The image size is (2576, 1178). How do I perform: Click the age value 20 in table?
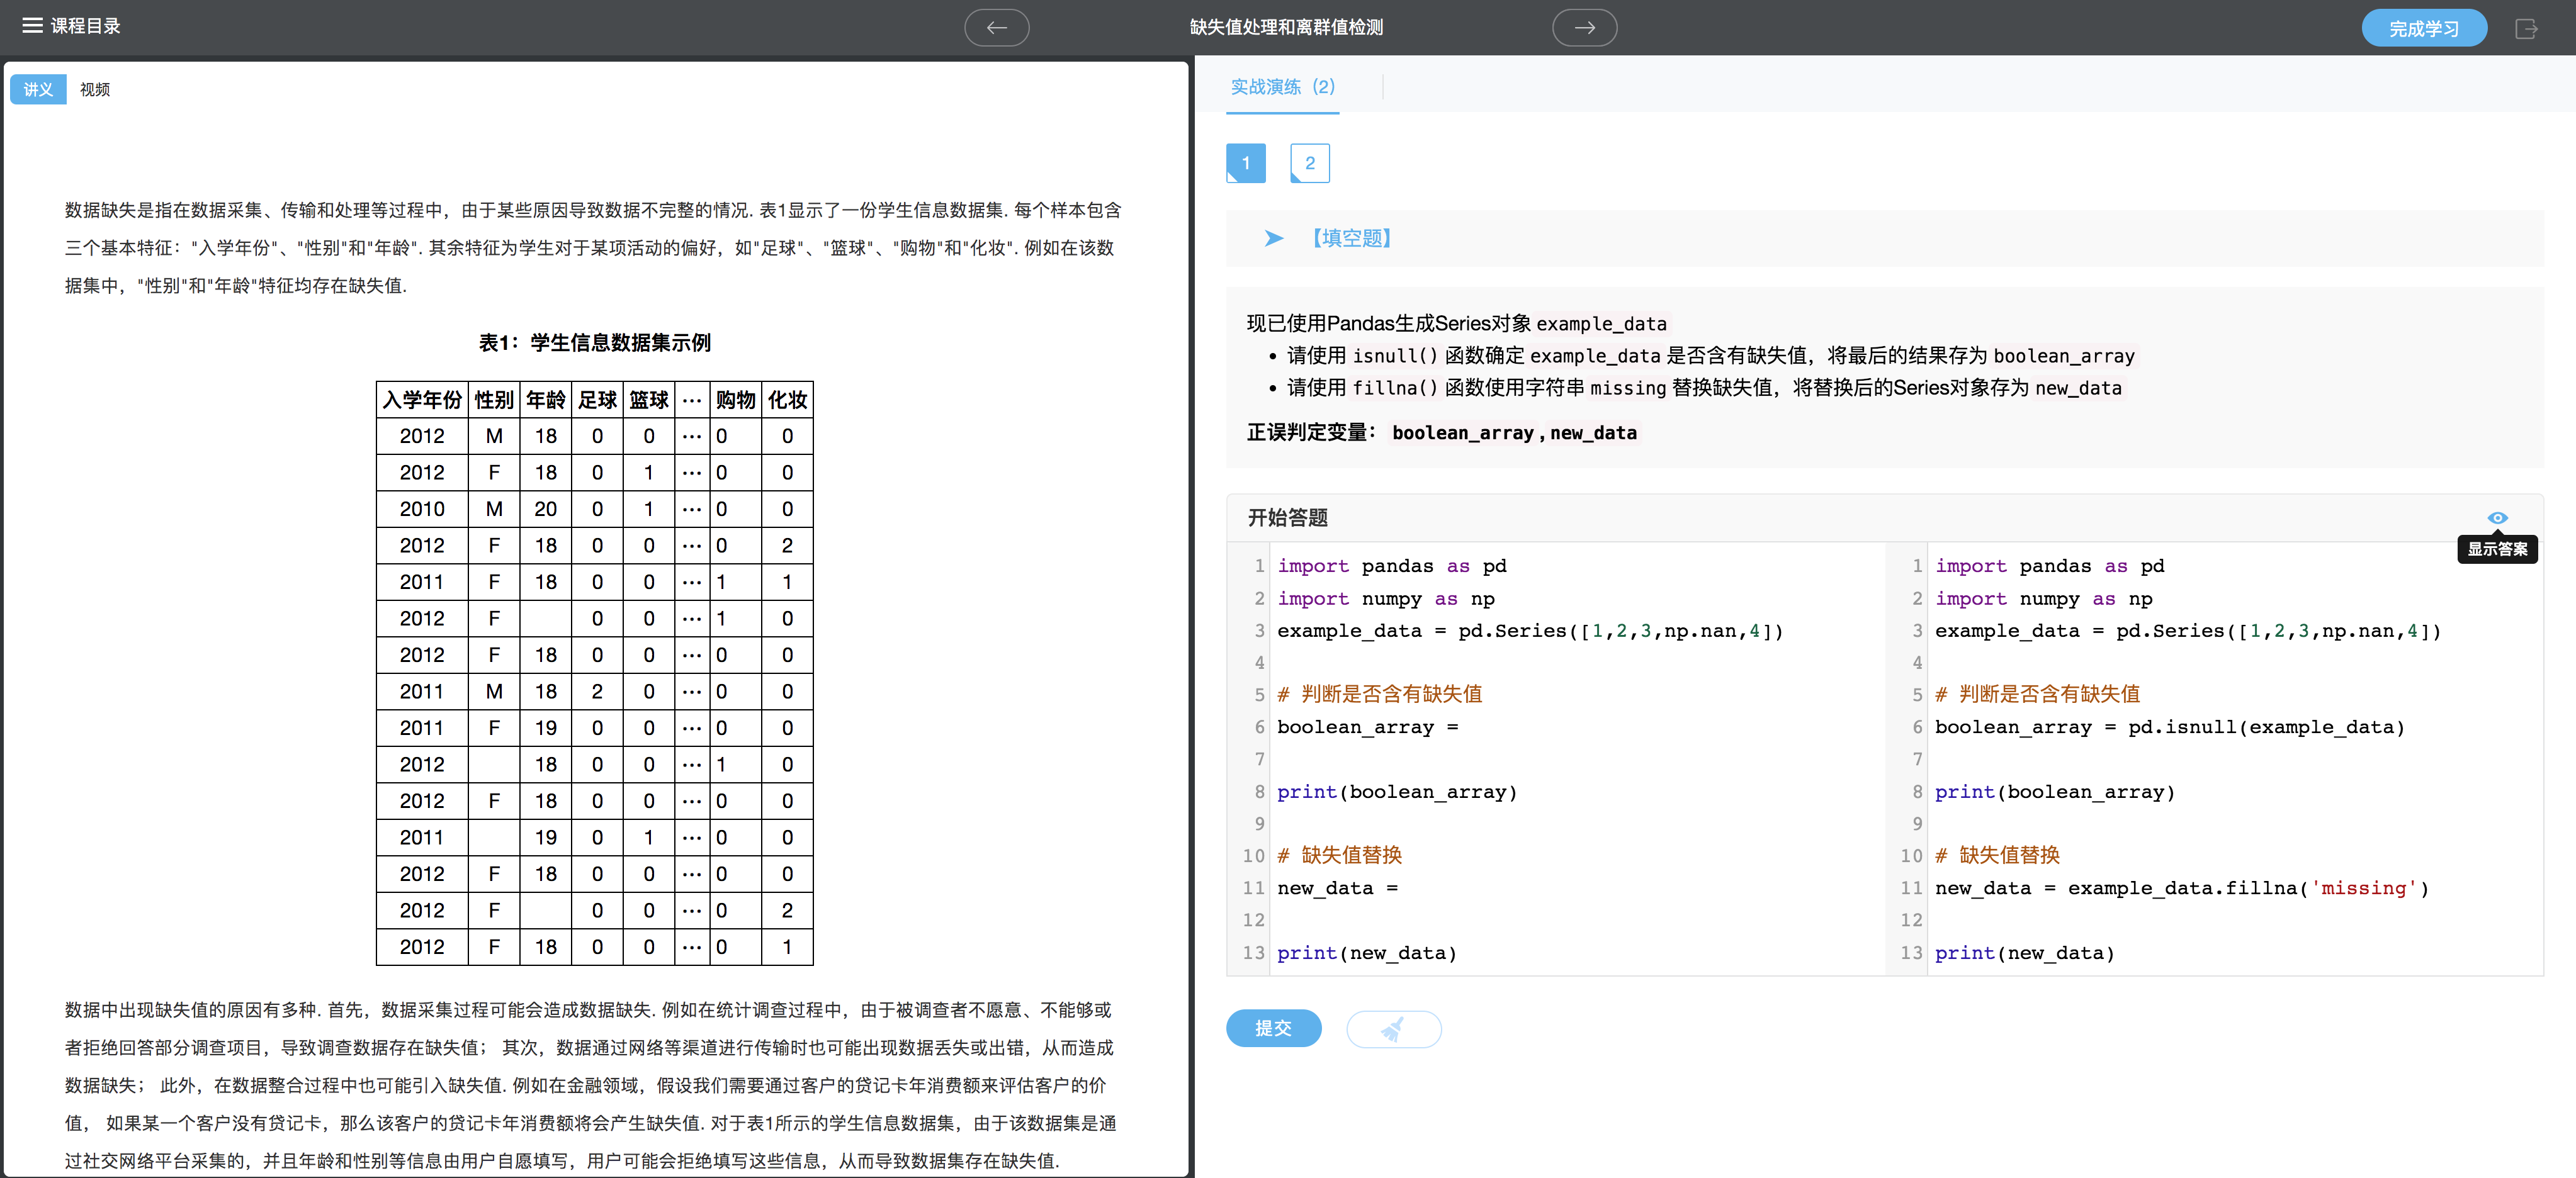[546, 509]
